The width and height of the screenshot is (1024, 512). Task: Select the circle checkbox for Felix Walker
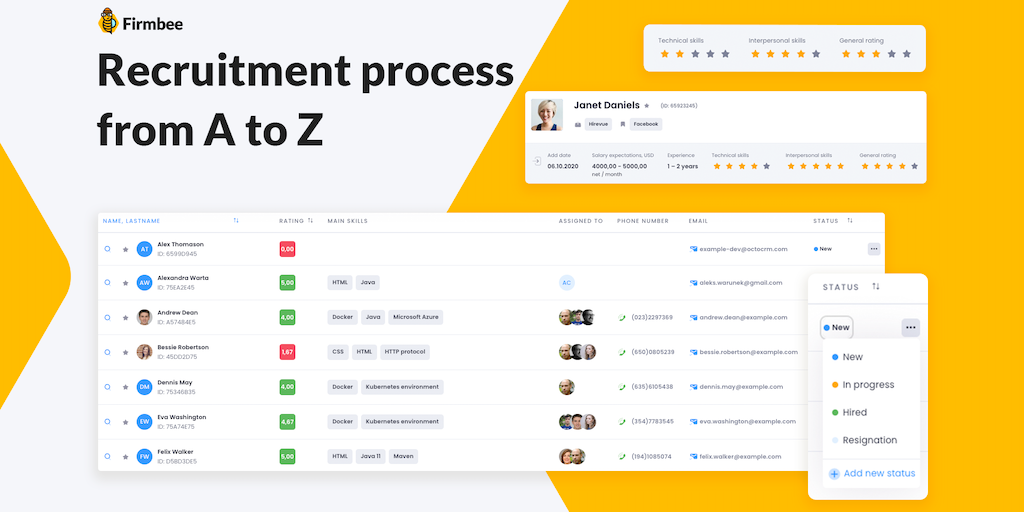click(107, 456)
